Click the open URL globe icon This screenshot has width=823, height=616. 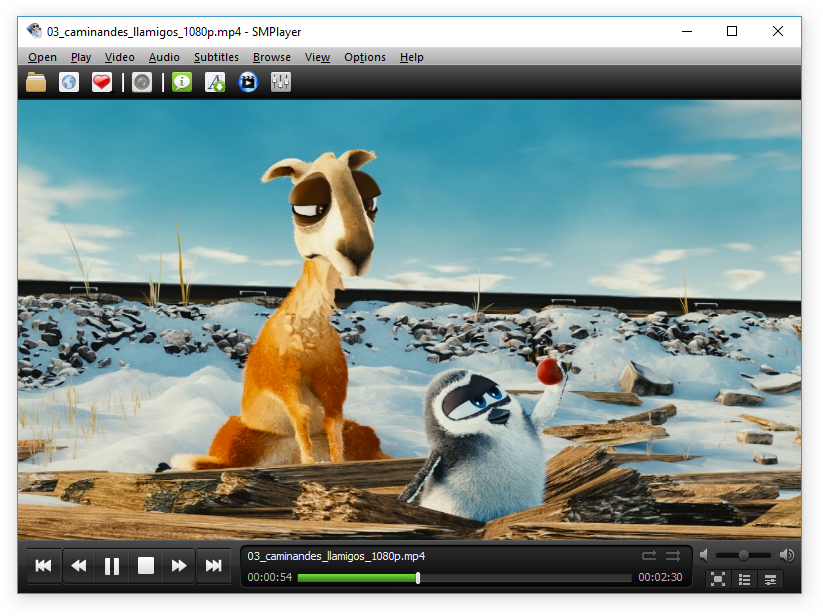click(x=69, y=83)
